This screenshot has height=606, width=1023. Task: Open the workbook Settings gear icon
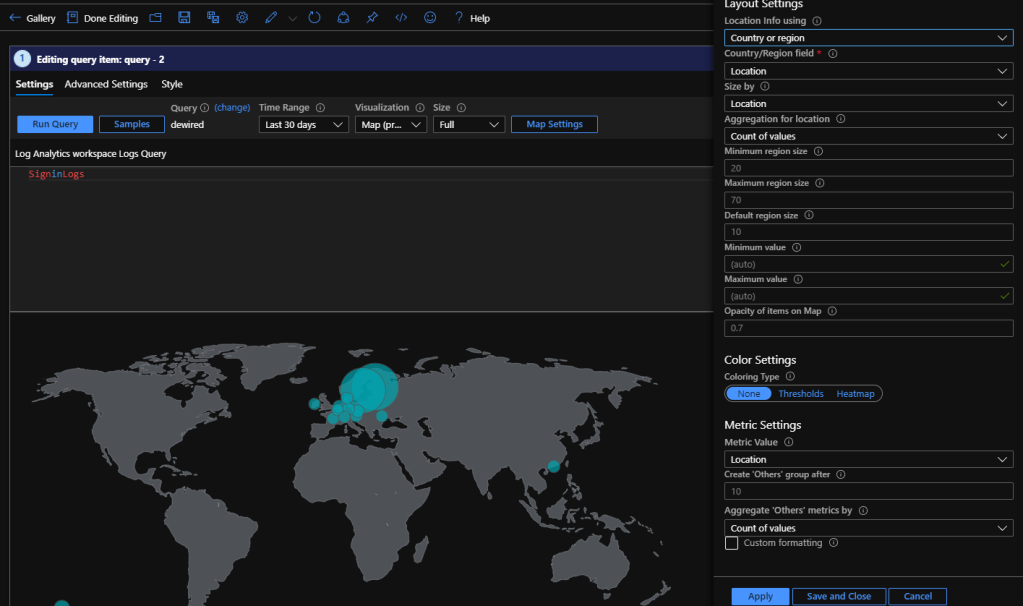[242, 18]
